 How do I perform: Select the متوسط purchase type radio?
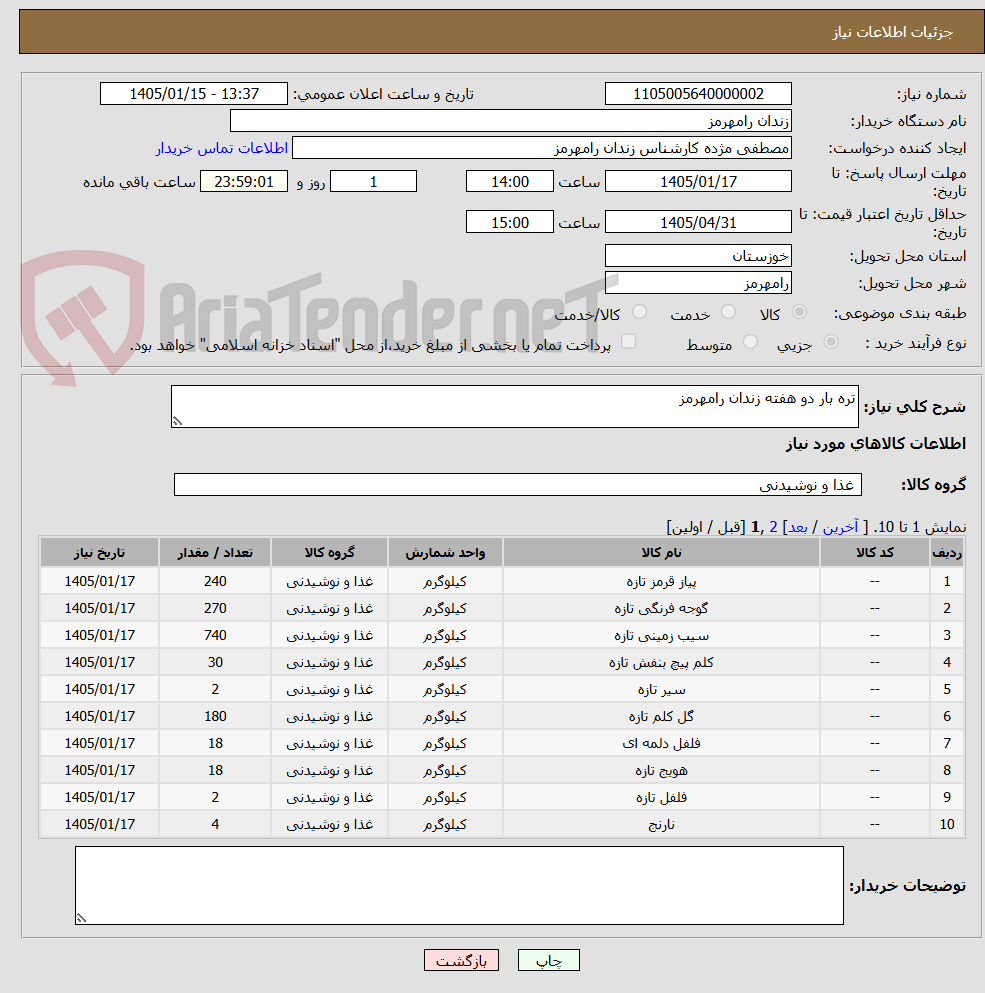tap(751, 342)
